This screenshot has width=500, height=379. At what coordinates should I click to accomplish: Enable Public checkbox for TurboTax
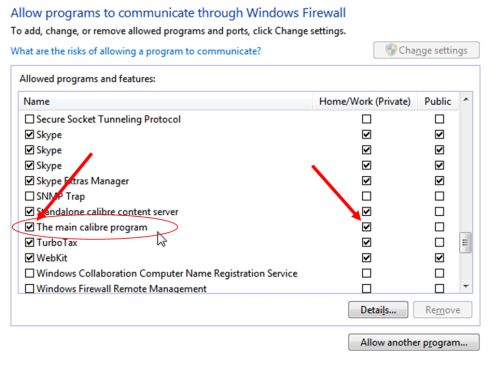[439, 242]
